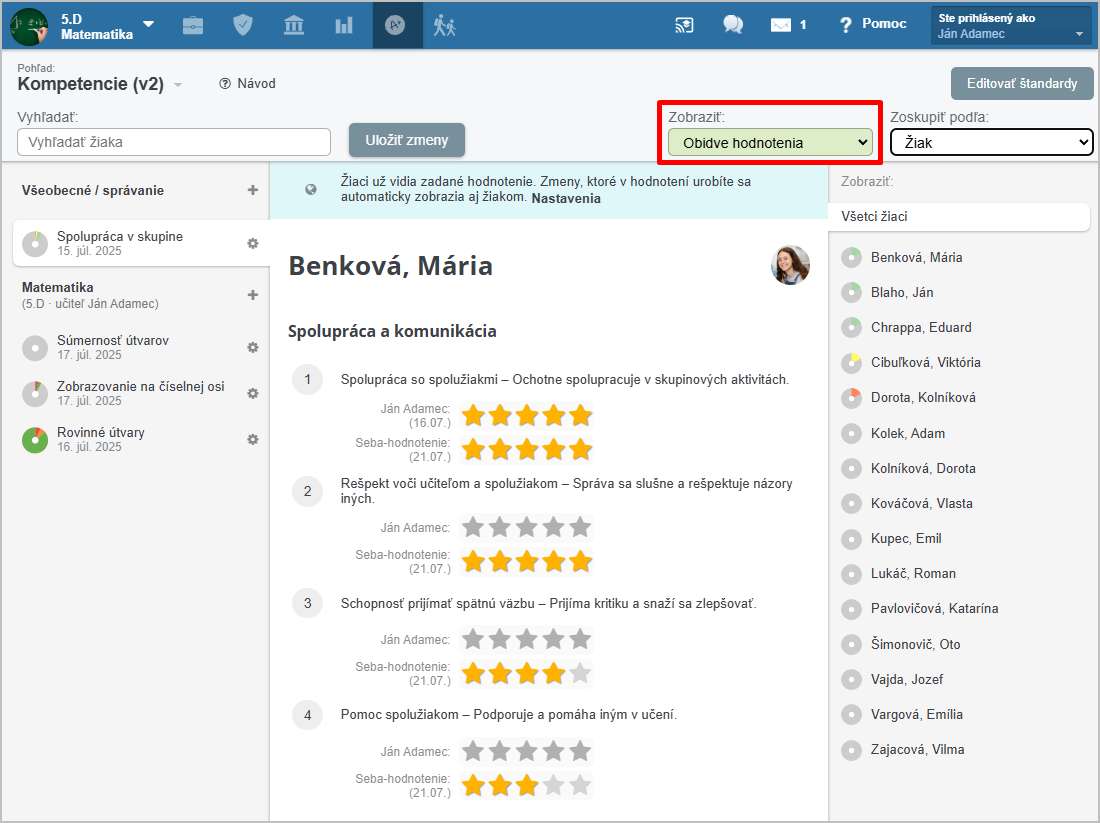Open settings gear for Rovinné útvary
Screen dimensions: 1100x823
pyautogui.click(x=253, y=439)
